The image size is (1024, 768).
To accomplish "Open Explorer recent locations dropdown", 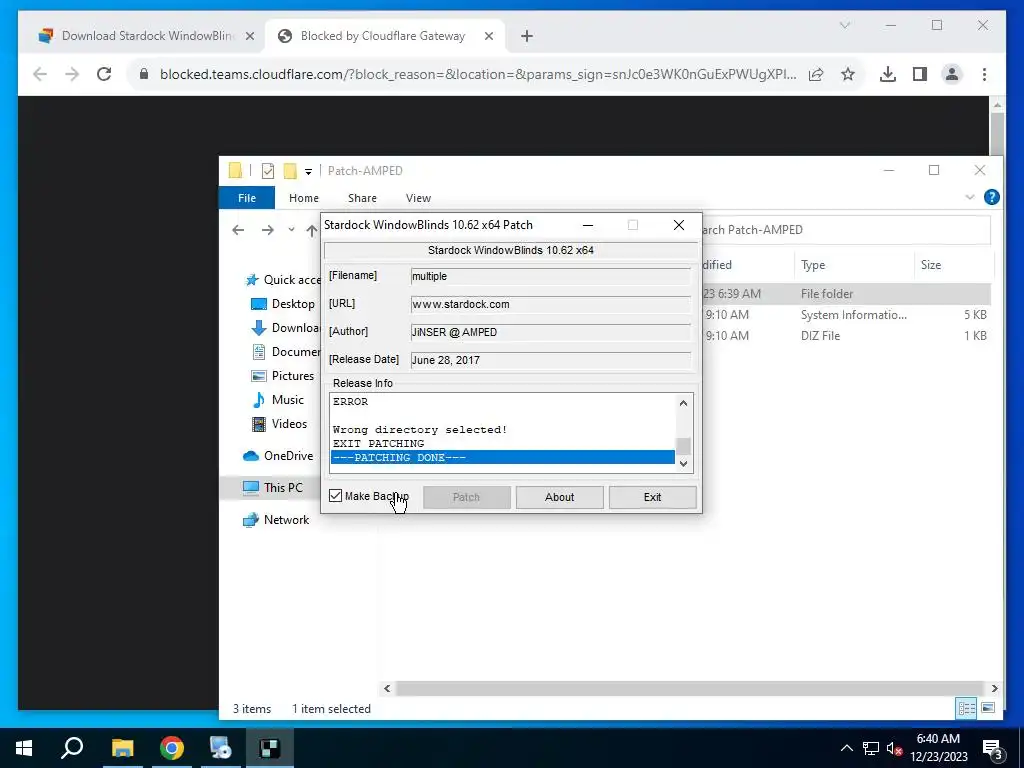I will coord(291,230).
